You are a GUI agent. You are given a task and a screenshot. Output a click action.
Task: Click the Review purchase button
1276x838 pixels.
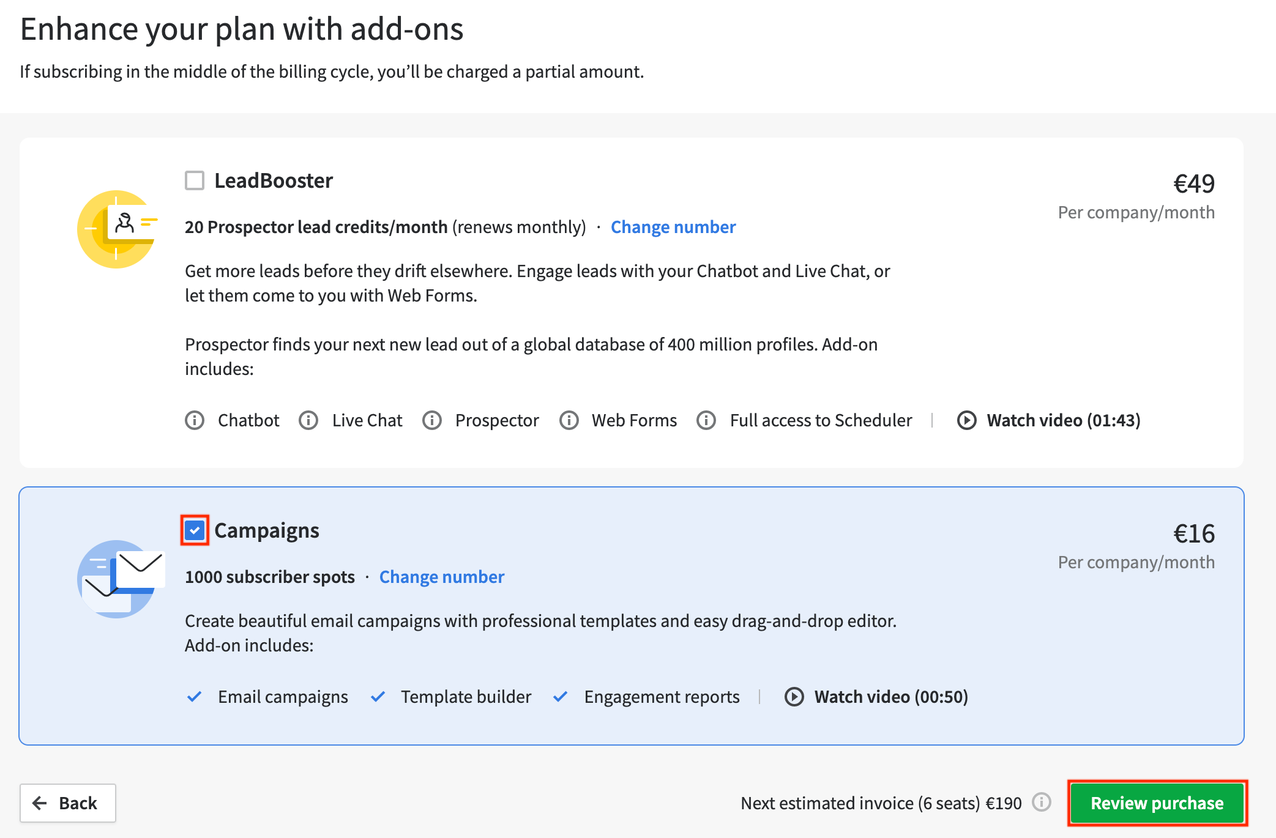pos(1157,803)
